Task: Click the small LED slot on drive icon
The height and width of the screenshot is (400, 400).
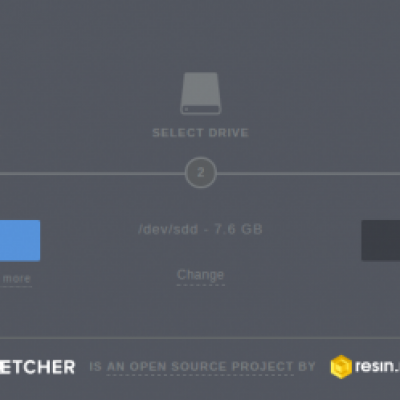Action: (186, 109)
